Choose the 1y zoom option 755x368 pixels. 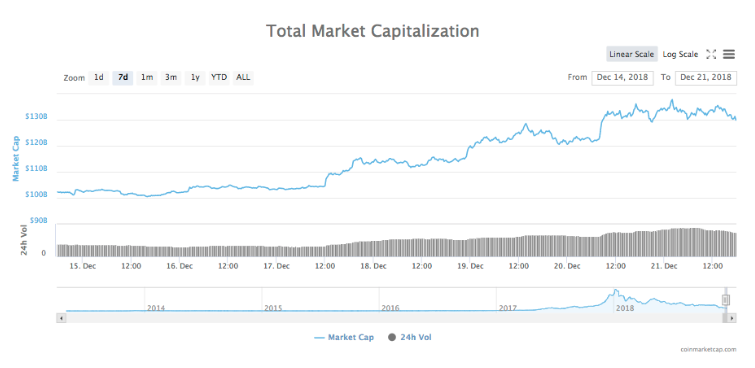195,78
